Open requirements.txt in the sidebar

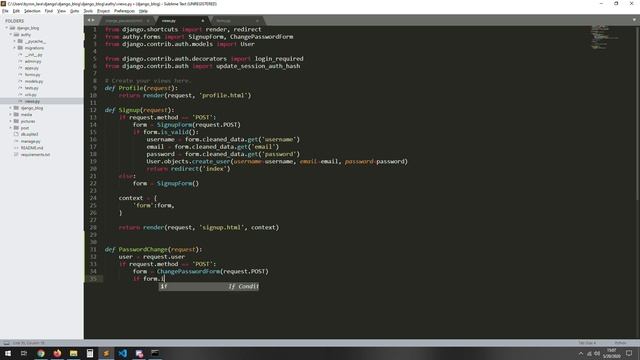click(35, 155)
